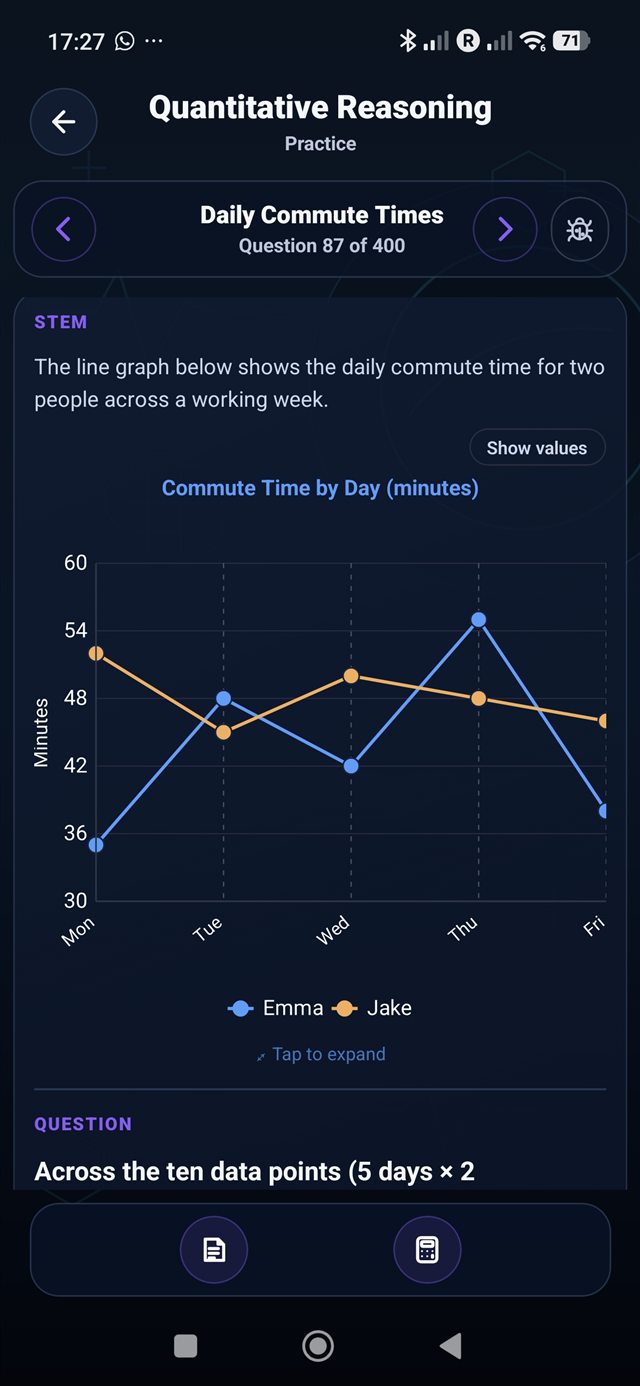The width and height of the screenshot is (640, 1386).
Task: Tap to expand the chart
Action: click(x=320, y=1054)
